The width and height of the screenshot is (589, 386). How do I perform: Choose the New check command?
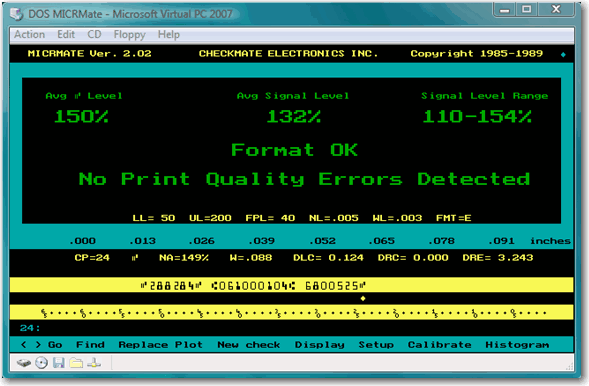[249, 344]
